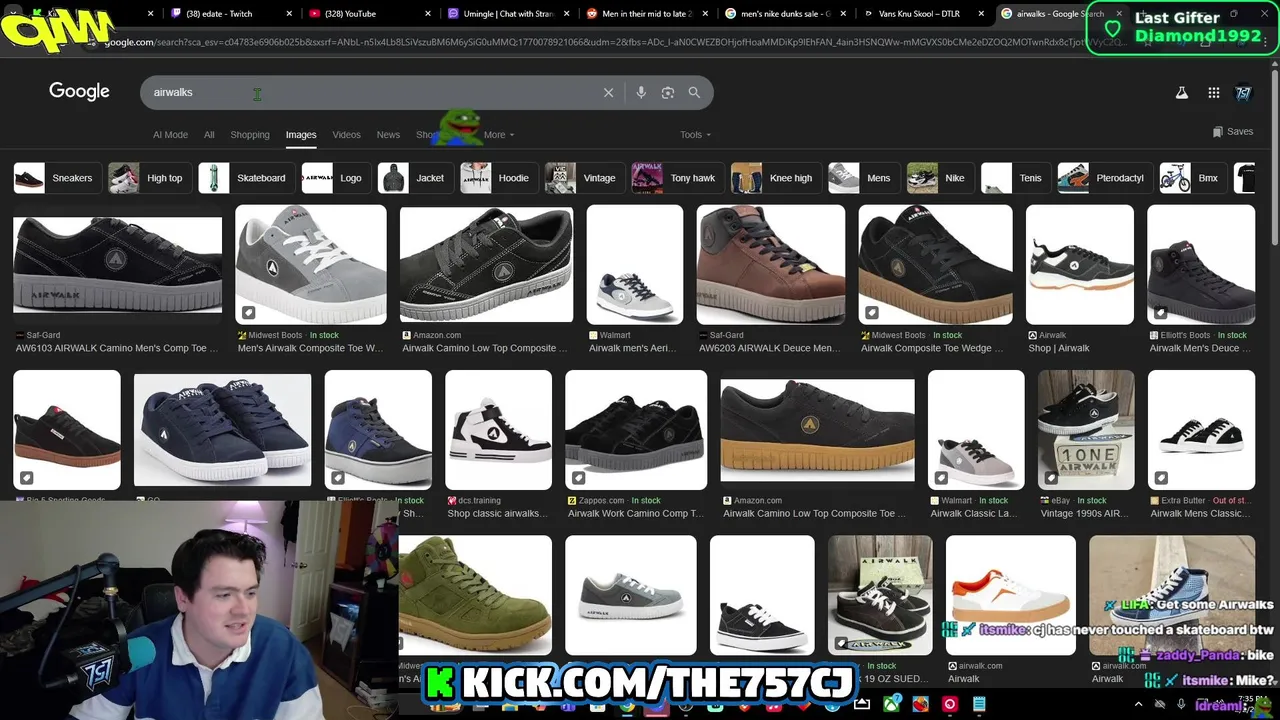Expand the More search categories dropdown
Screen dimensions: 1280x720
tap(499, 134)
